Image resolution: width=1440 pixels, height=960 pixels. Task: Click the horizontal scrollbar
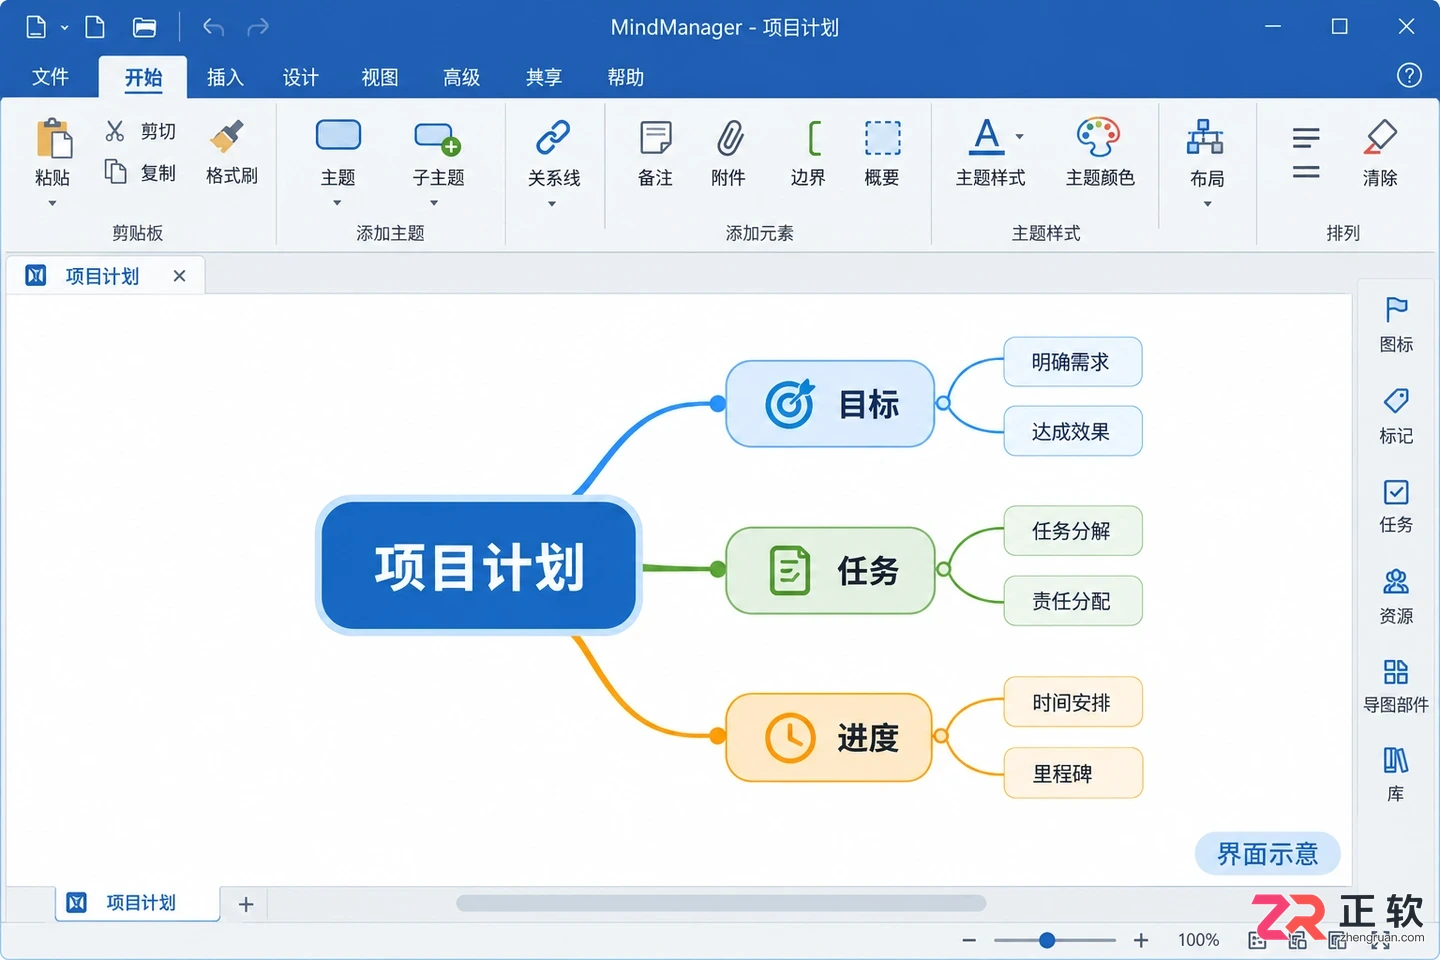point(721,903)
